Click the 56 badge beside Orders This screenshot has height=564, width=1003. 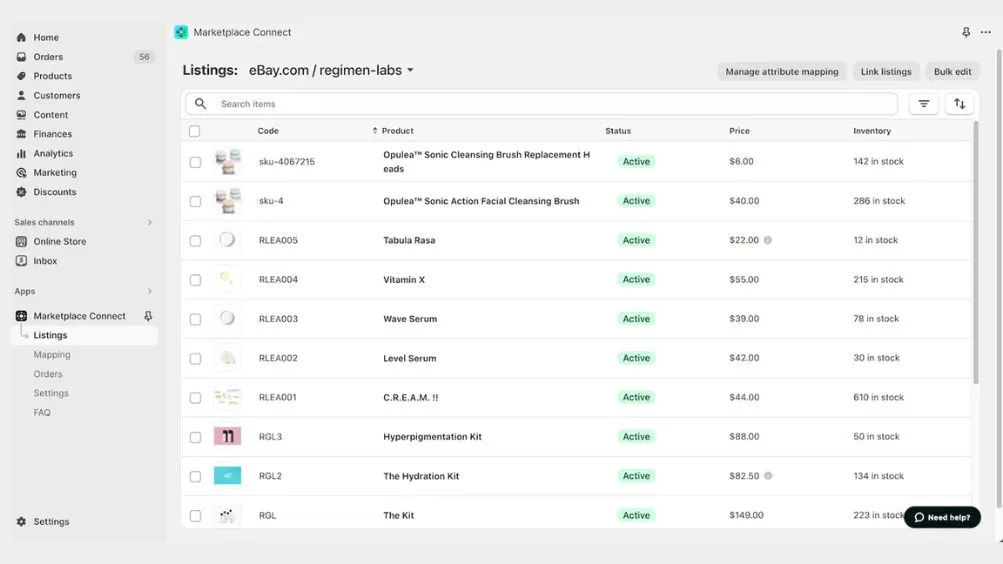click(x=145, y=57)
